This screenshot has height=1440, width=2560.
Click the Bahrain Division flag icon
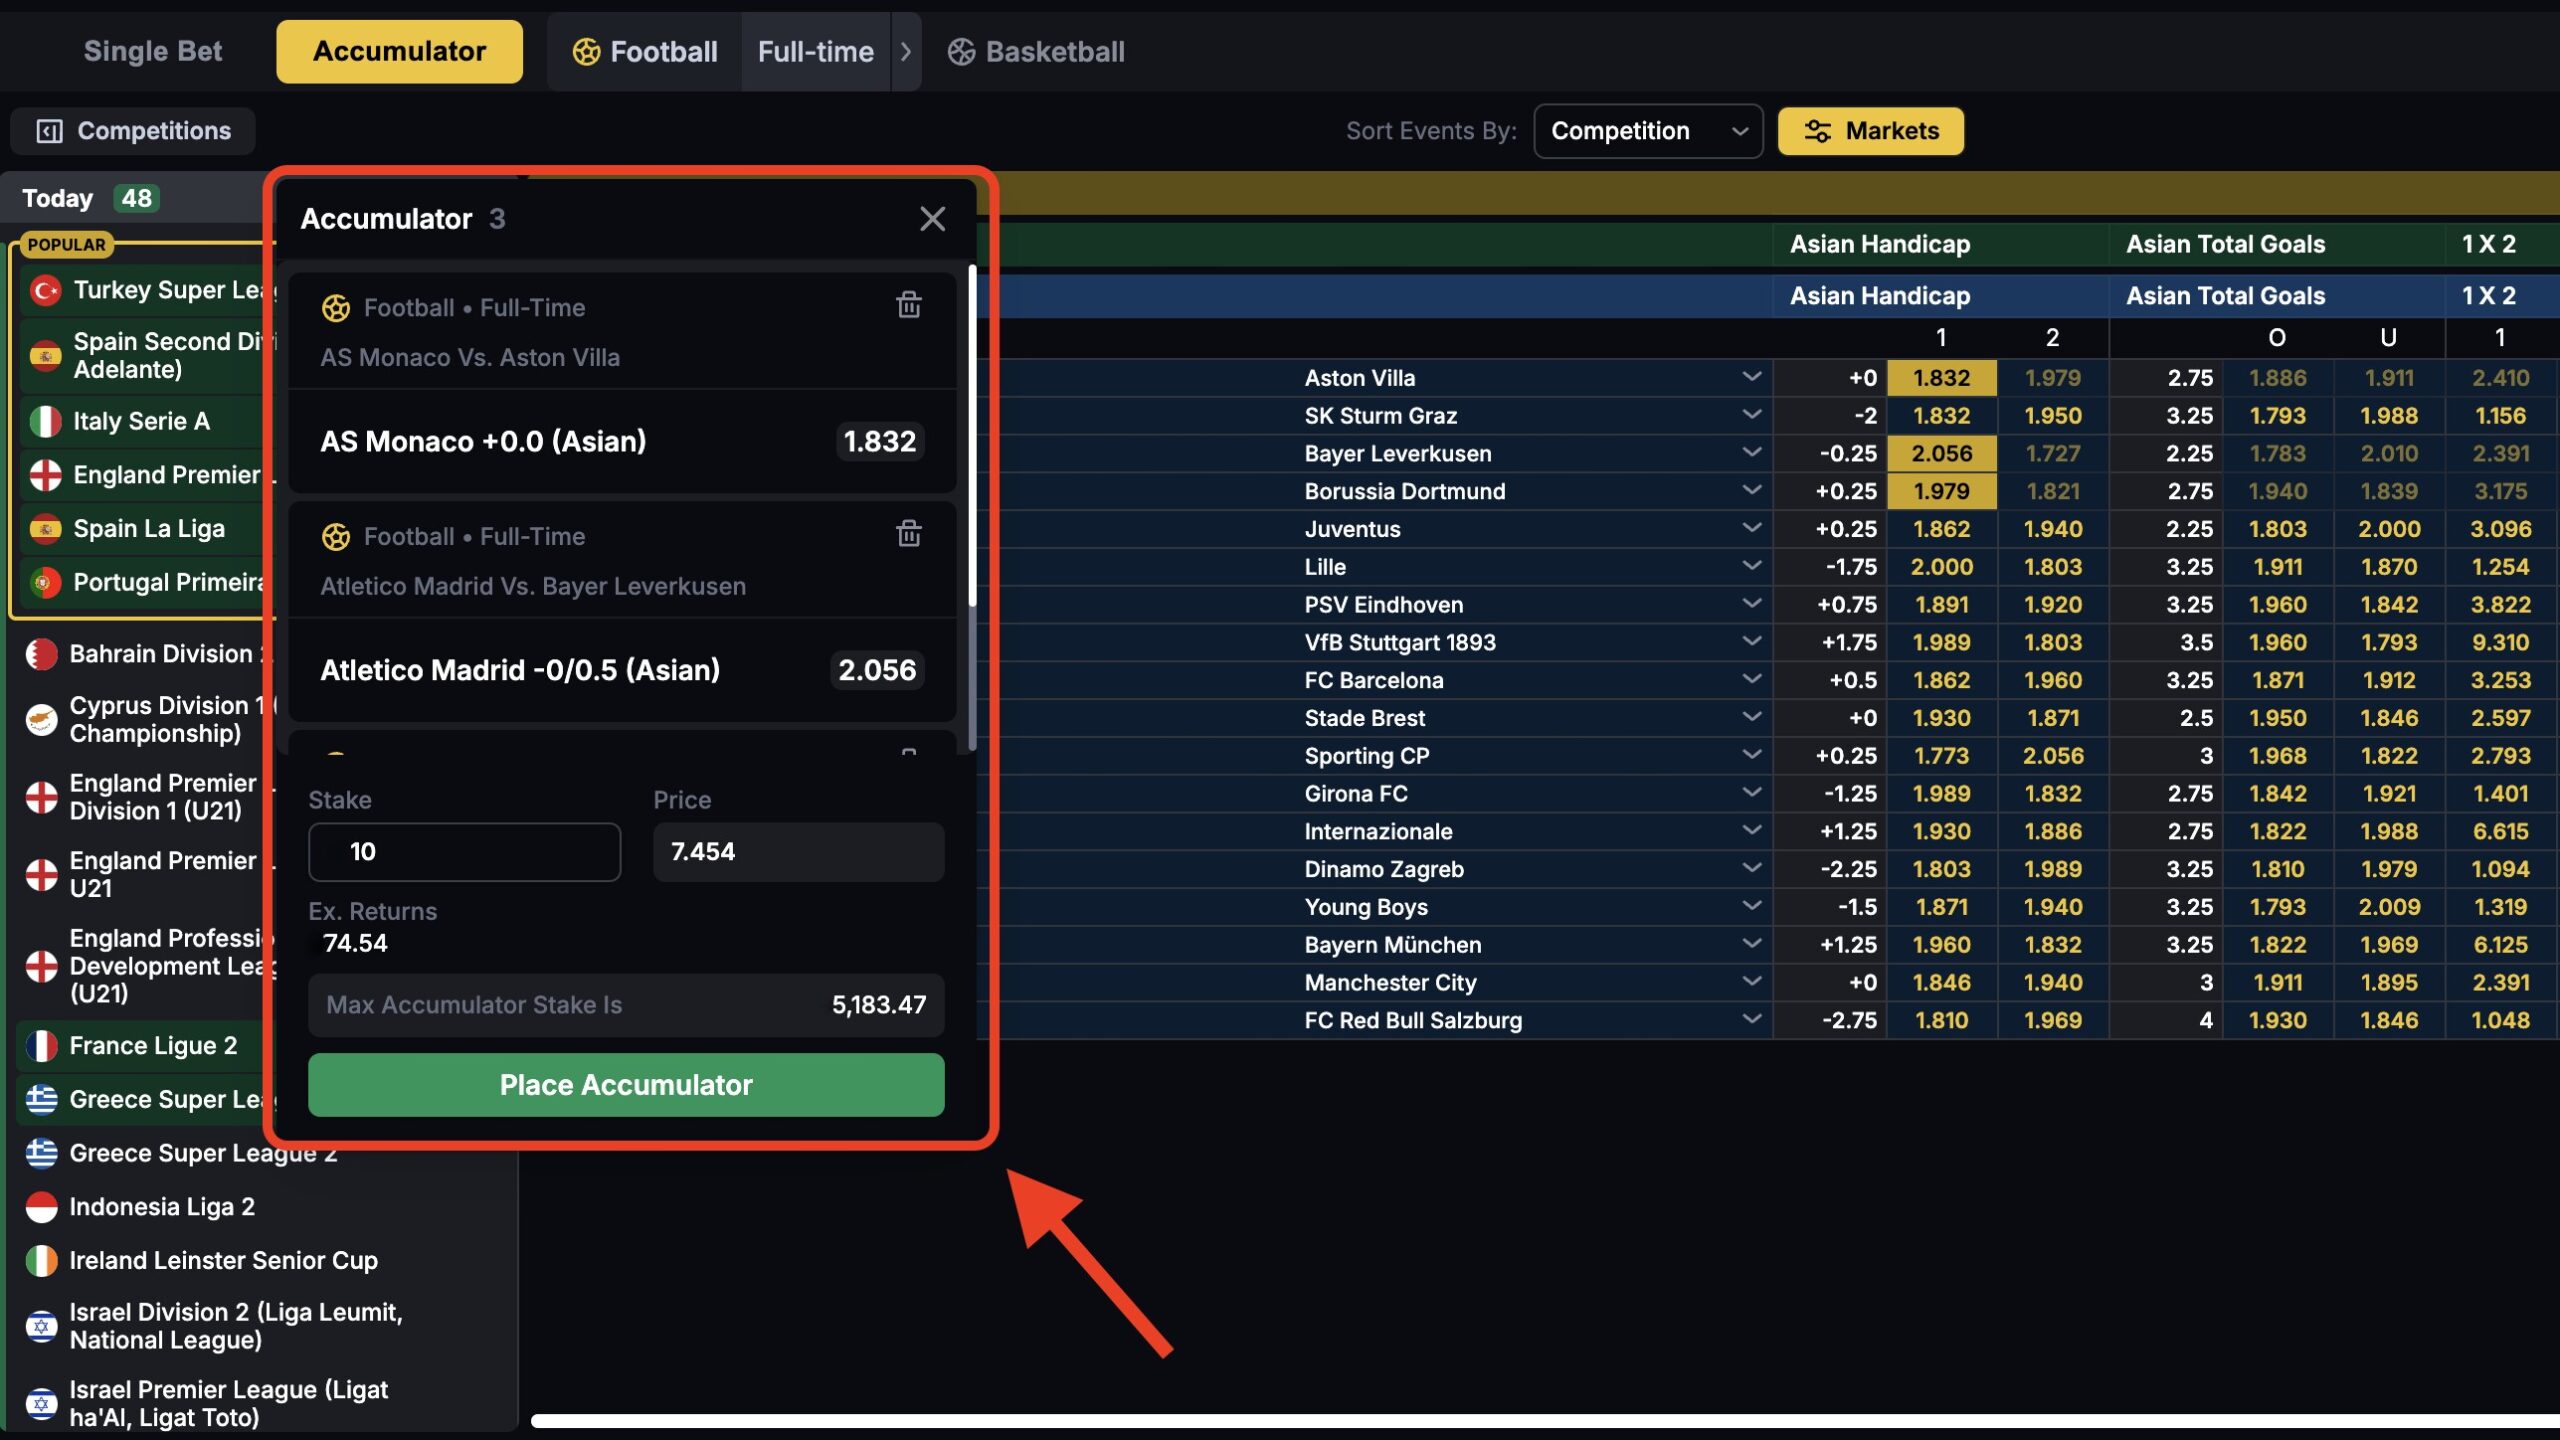coord(41,654)
